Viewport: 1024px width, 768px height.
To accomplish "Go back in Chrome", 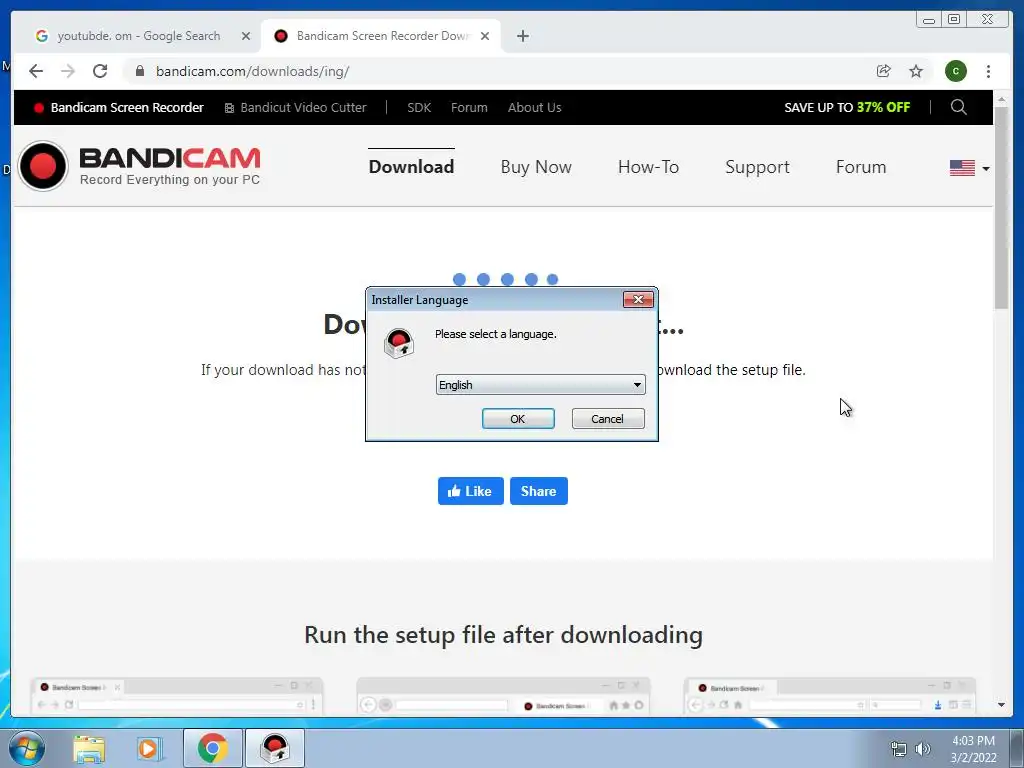I will point(36,71).
